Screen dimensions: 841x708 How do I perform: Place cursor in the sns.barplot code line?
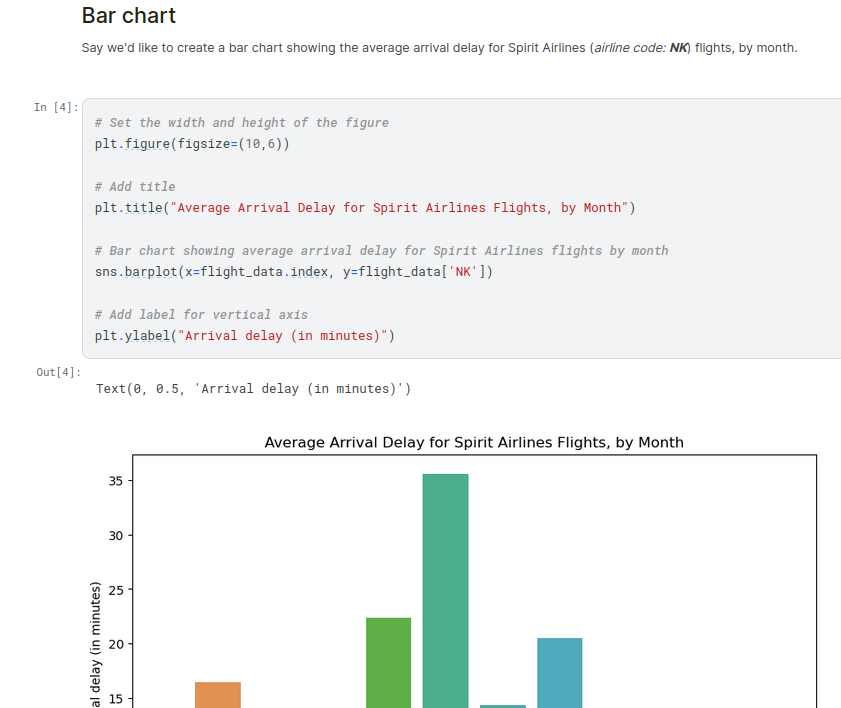pyautogui.click(x=294, y=272)
